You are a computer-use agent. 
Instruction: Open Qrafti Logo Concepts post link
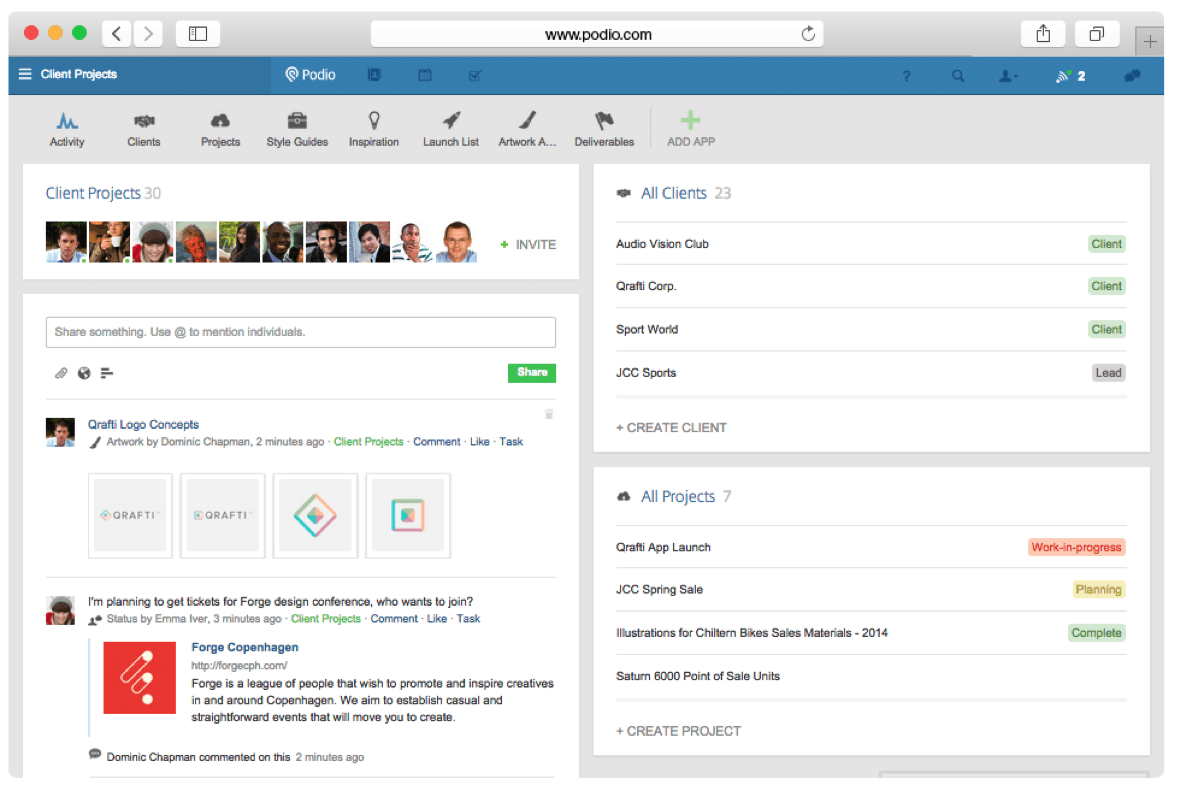coord(143,424)
